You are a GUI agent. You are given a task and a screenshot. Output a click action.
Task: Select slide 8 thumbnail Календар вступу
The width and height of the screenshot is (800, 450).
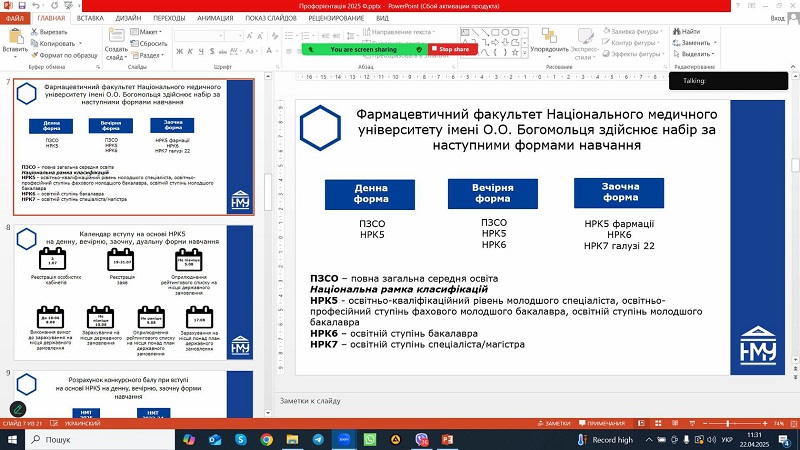pos(133,293)
